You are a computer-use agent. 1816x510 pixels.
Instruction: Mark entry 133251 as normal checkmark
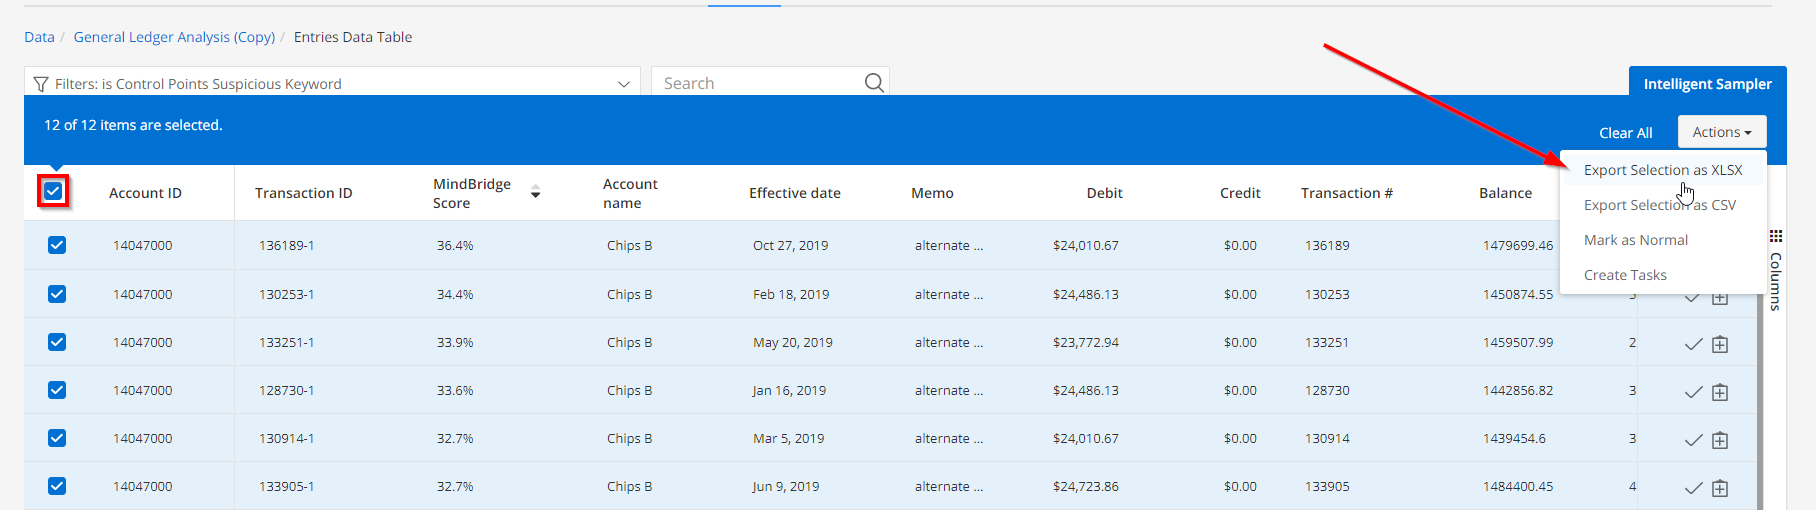point(1693,344)
